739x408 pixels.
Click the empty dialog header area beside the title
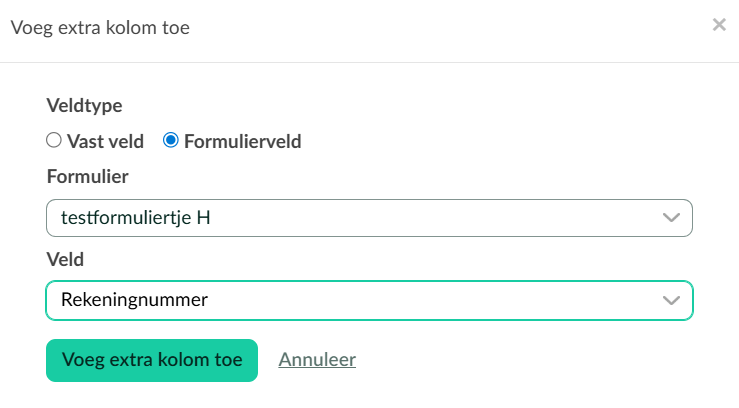(x=450, y=27)
